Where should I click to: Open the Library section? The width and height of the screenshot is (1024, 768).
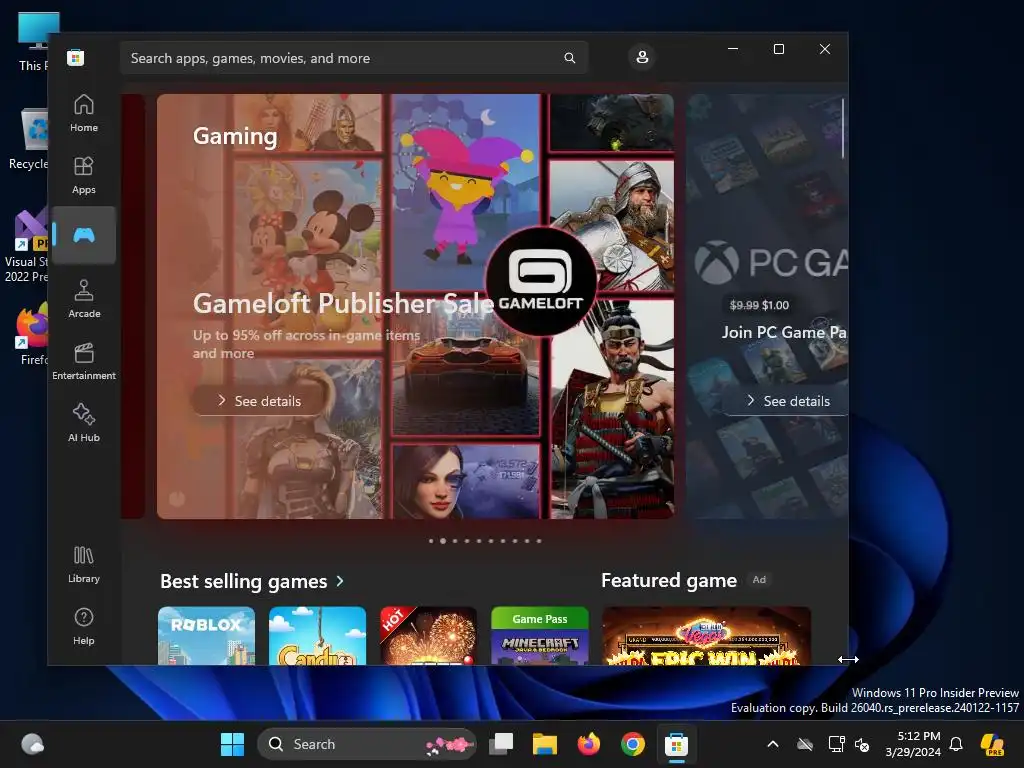pyautogui.click(x=84, y=564)
